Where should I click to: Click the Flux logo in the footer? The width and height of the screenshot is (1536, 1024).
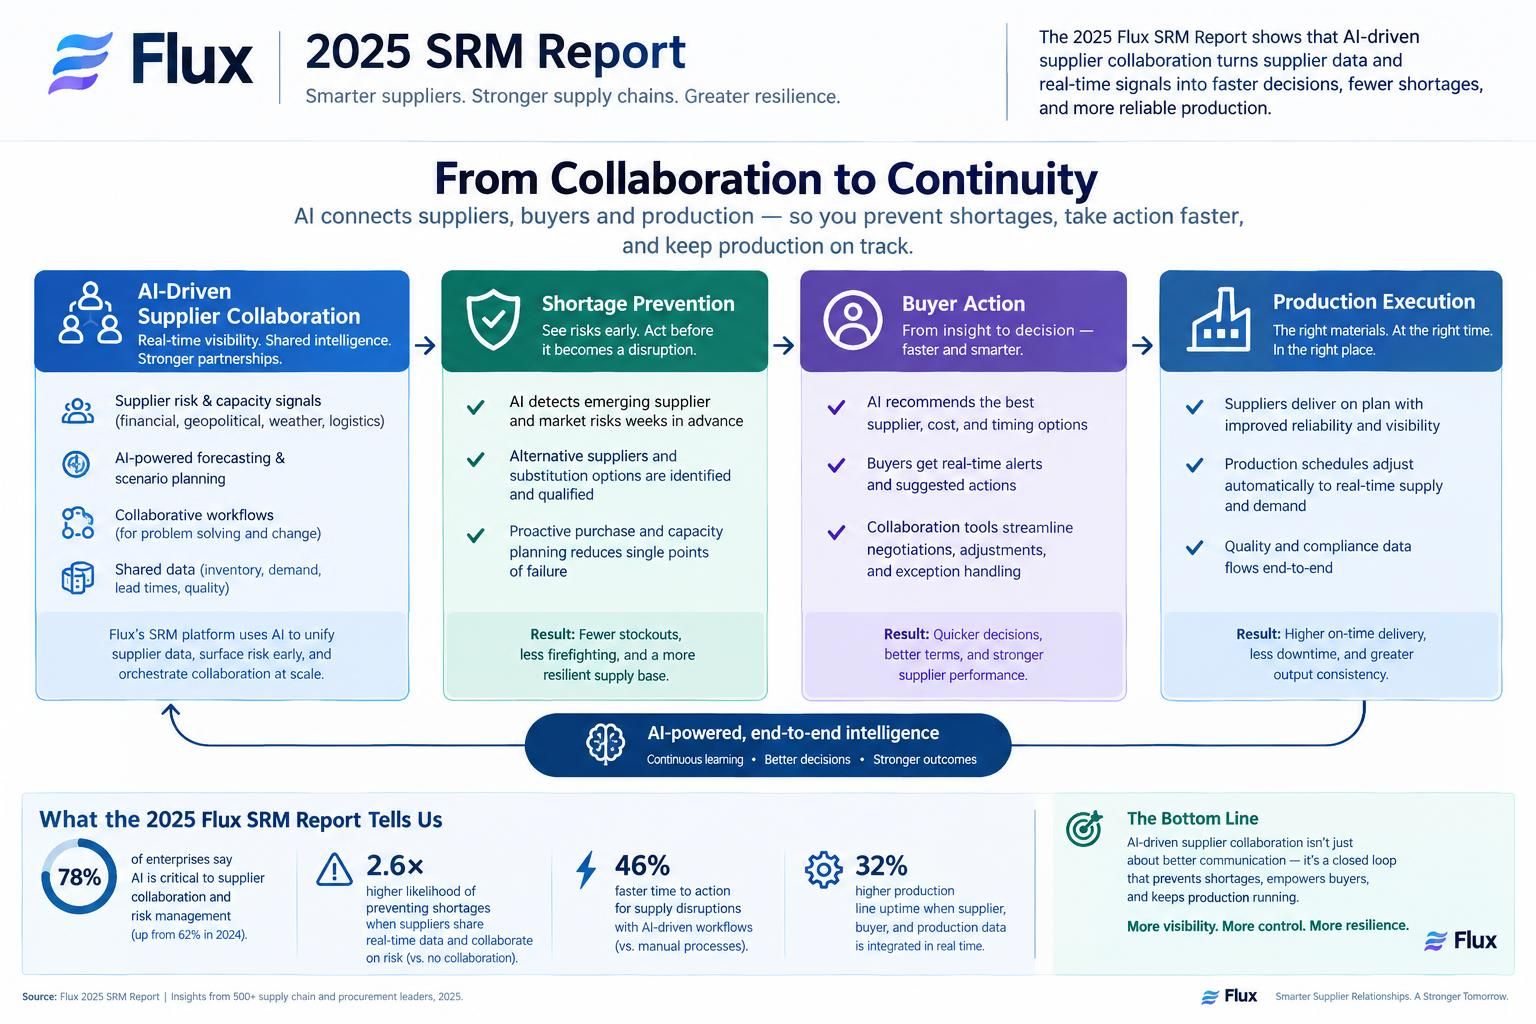[x=1229, y=996]
